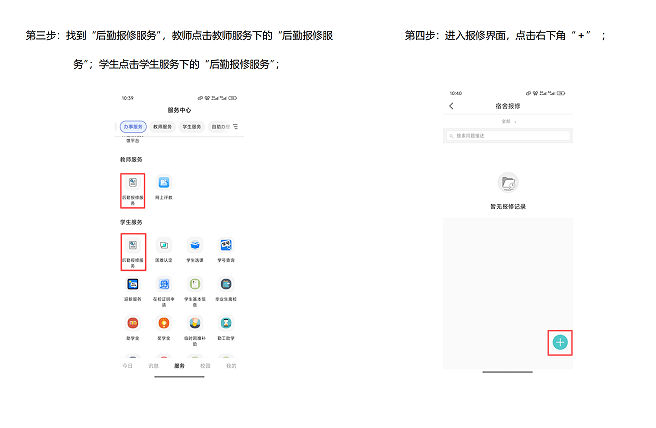The image size is (656, 428).
Task: Switch to 今日 bottom tab
Action: click(x=128, y=366)
